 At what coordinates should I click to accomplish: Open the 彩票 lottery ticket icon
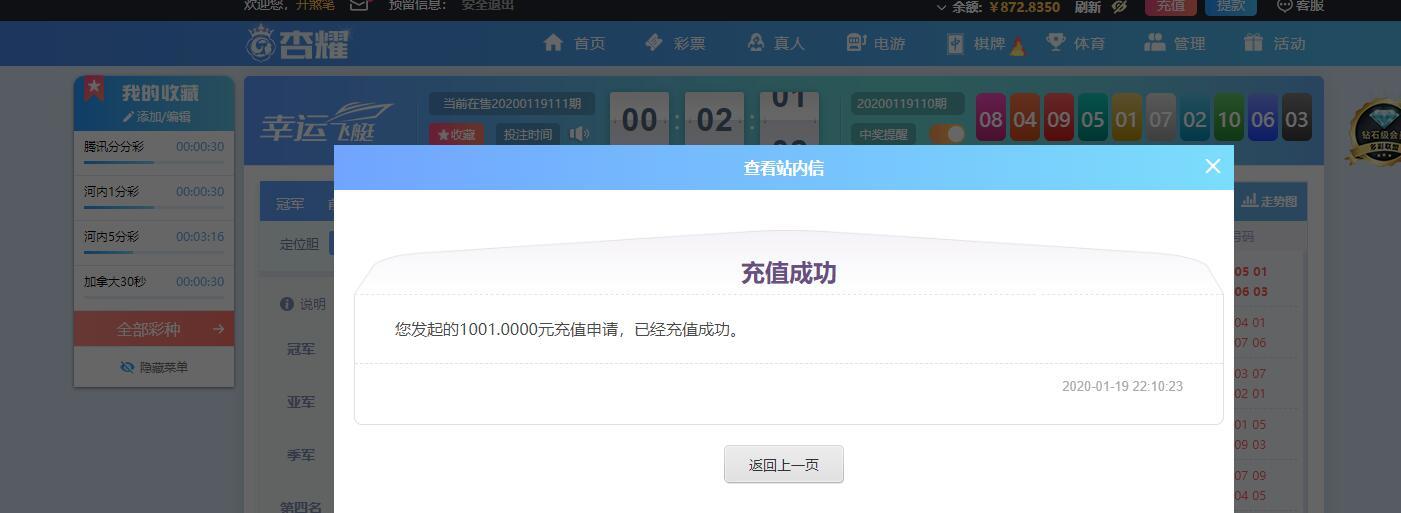pos(654,43)
